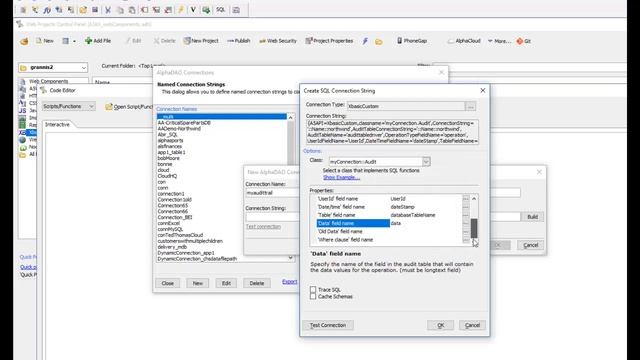The height and width of the screenshot is (360, 640).
Task: Click the open folder icon in top toolbar
Action: tap(83, 10)
